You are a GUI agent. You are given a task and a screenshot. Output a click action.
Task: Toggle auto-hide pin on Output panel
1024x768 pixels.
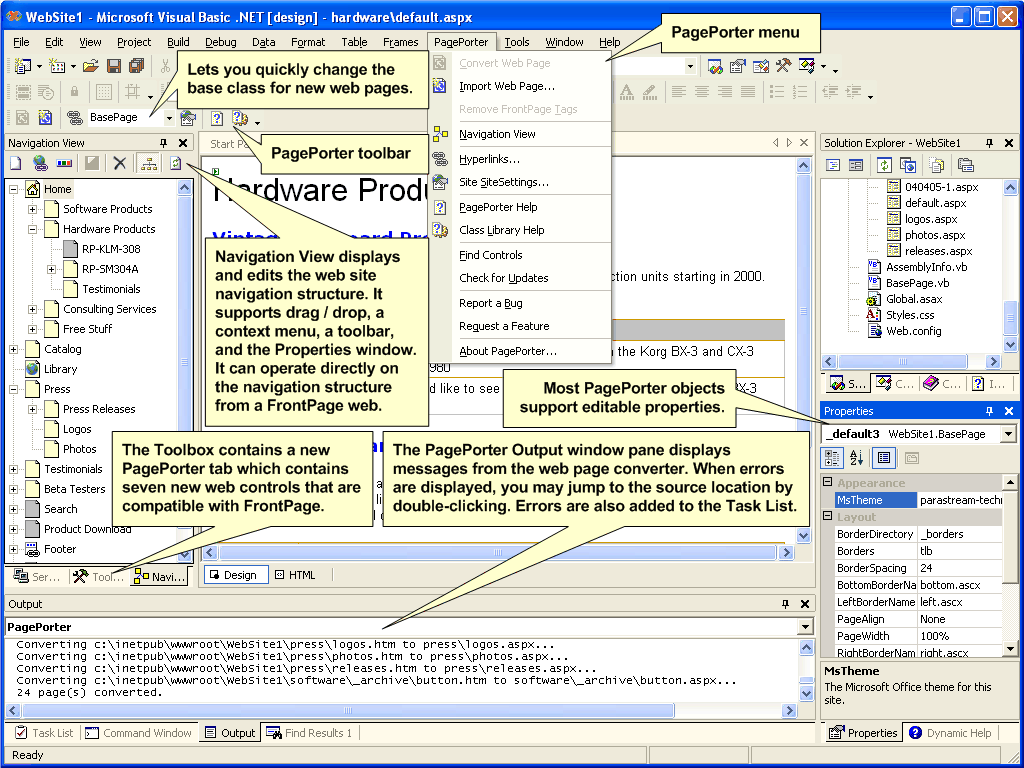(x=786, y=604)
